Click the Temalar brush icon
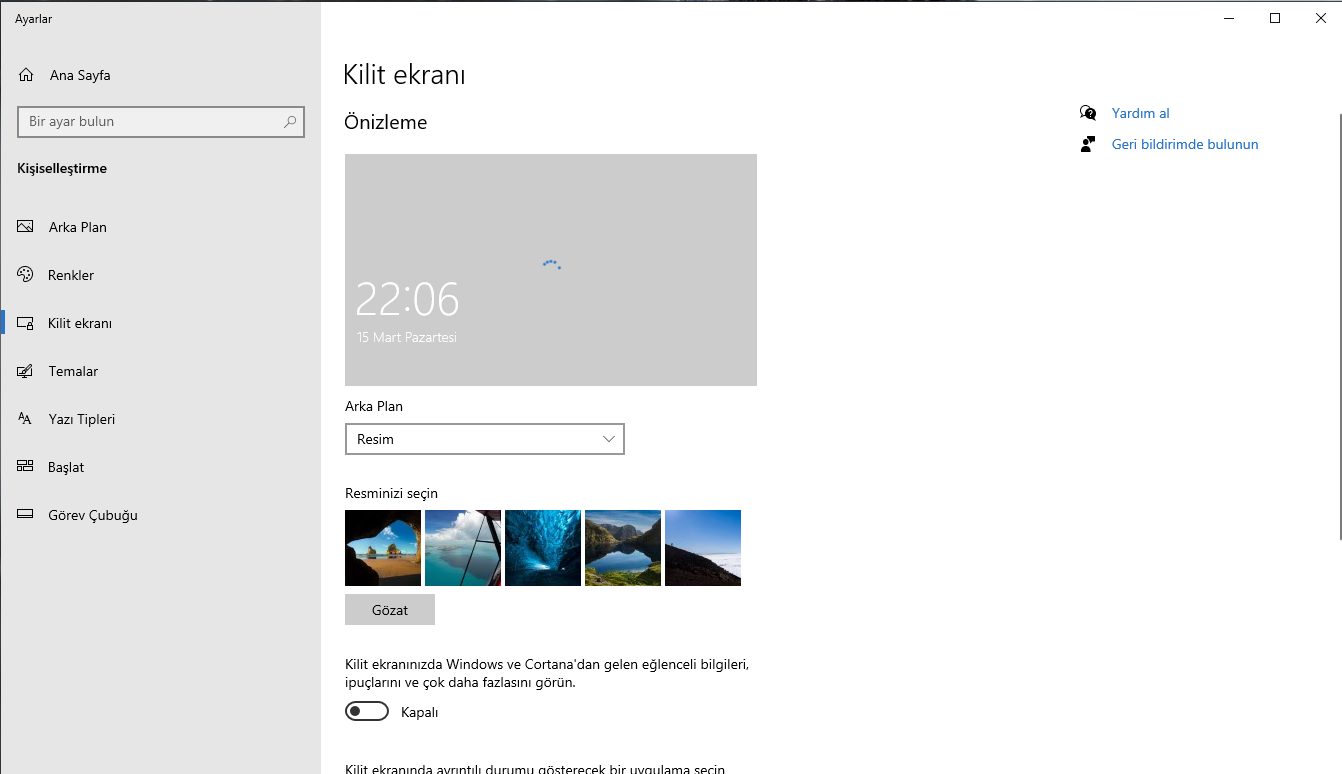This screenshot has height=774, width=1342. pyautogui.click(x=26, y=371)
